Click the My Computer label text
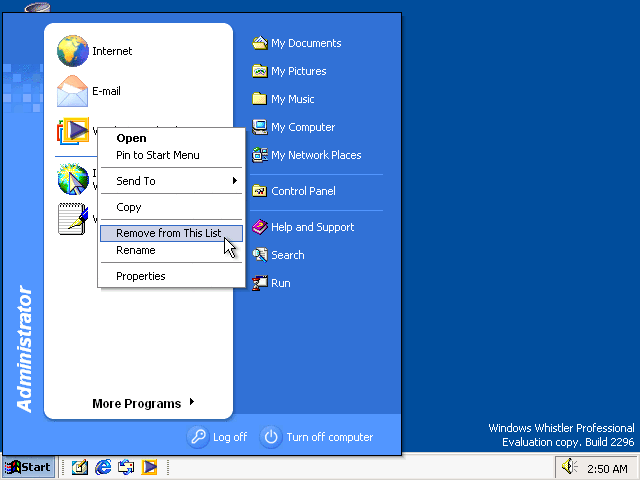Screen dimensions: 640x480 pyautogui.click(x=303, y=127)
